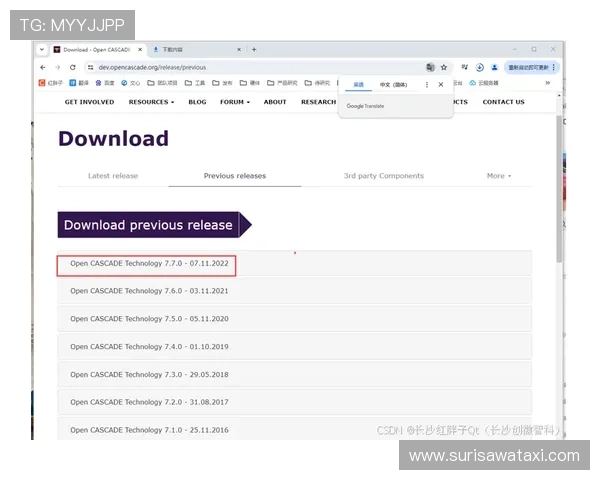
Task: Open Open CASCADE Technology 7.6.0 release
Action: point(149,291)
